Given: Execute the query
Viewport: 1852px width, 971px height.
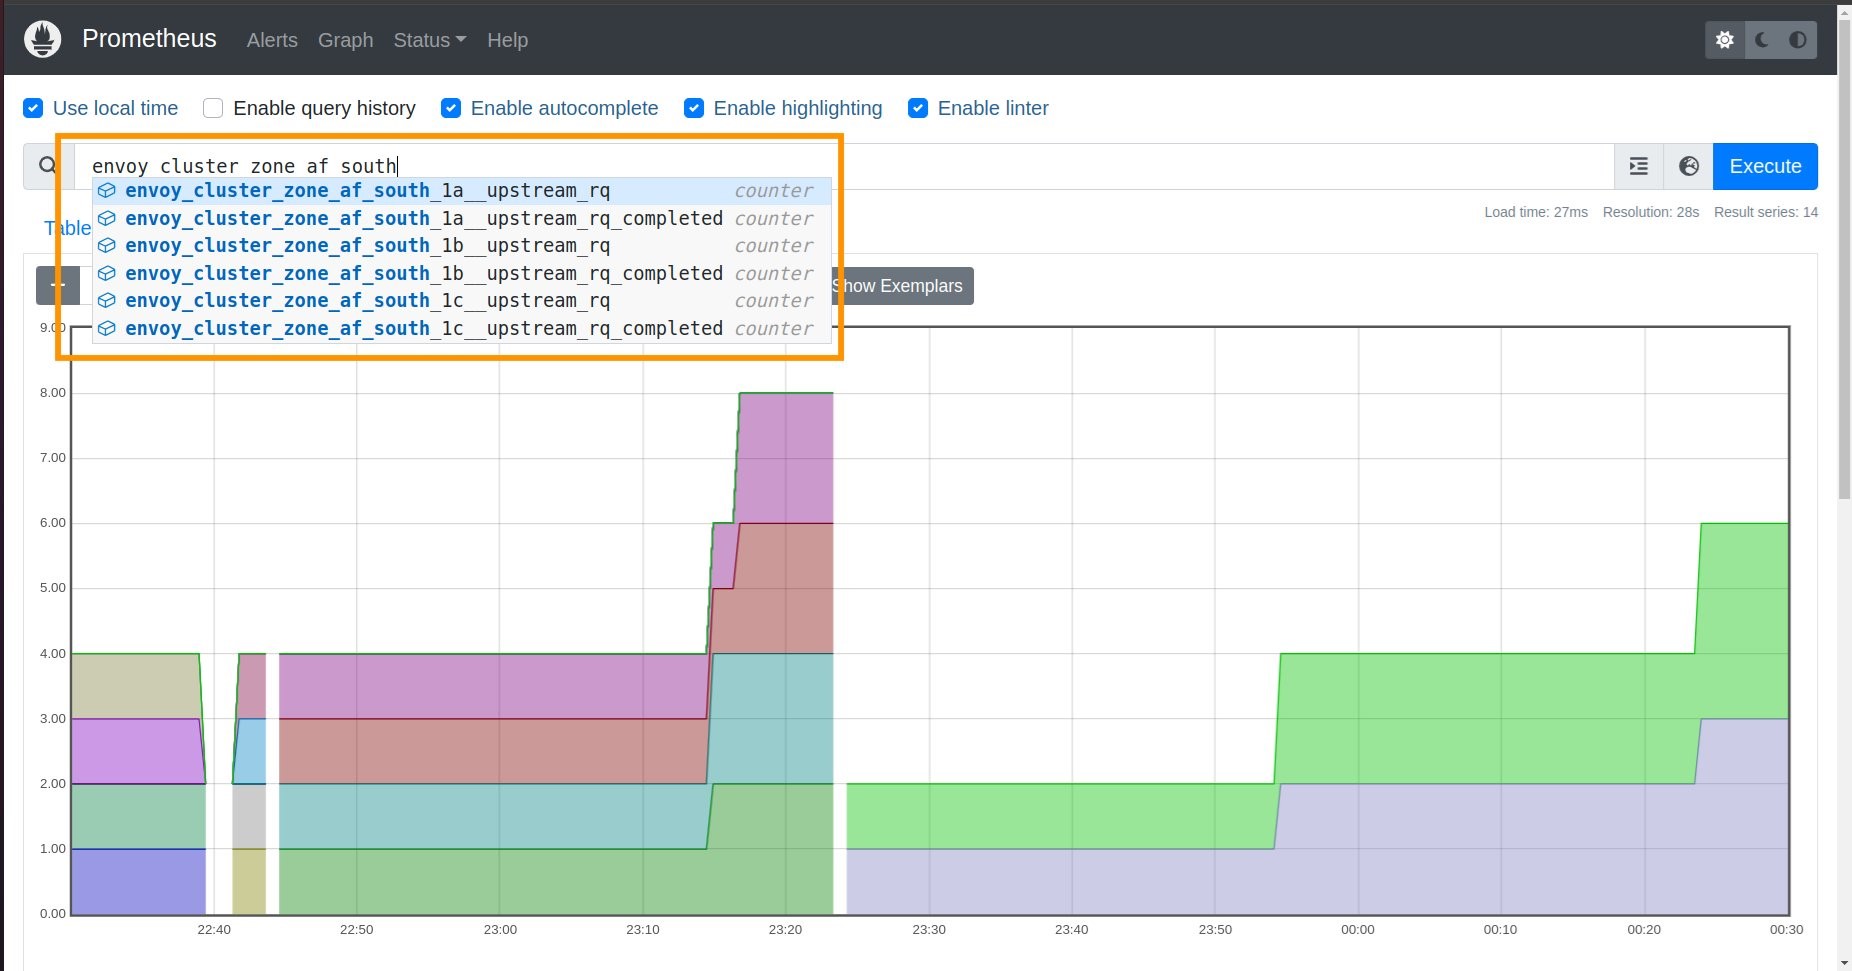Looking at the screenshot, I should click(1765, 166).
